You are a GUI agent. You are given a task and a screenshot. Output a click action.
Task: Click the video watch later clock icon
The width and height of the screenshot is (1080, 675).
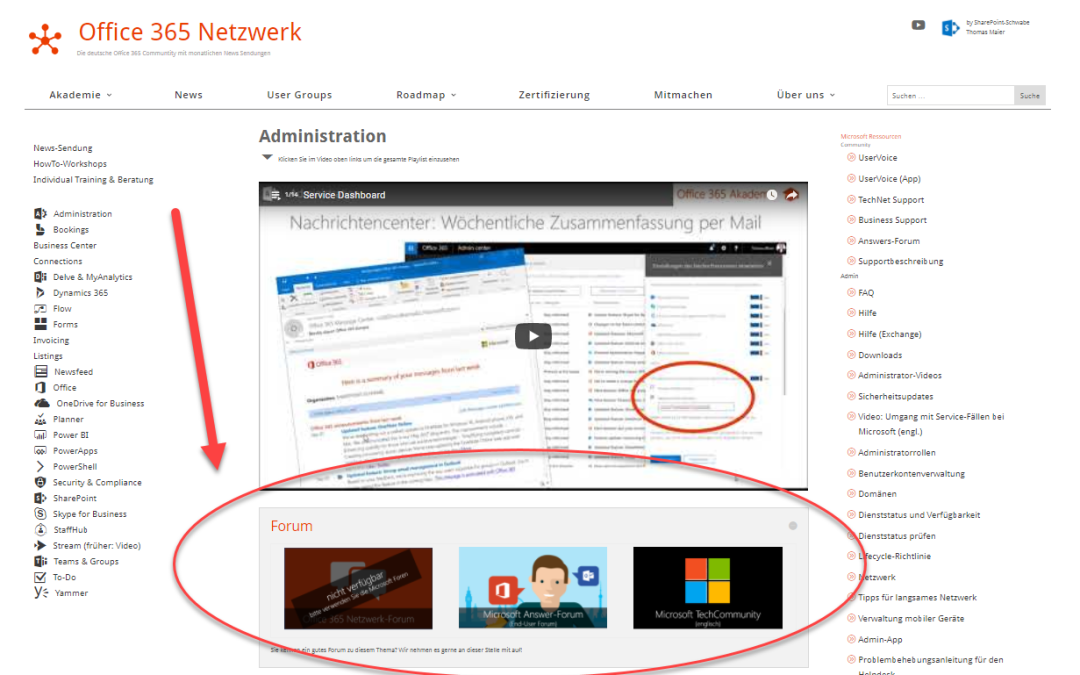[772, 195]
